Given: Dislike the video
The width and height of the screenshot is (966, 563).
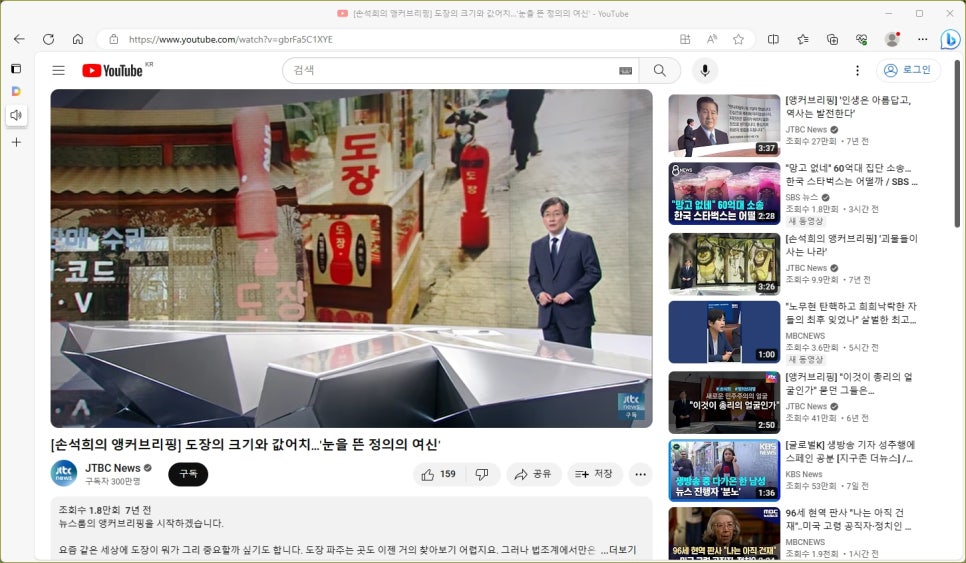Looking at the screenshot, I should [x=482, y=474].
